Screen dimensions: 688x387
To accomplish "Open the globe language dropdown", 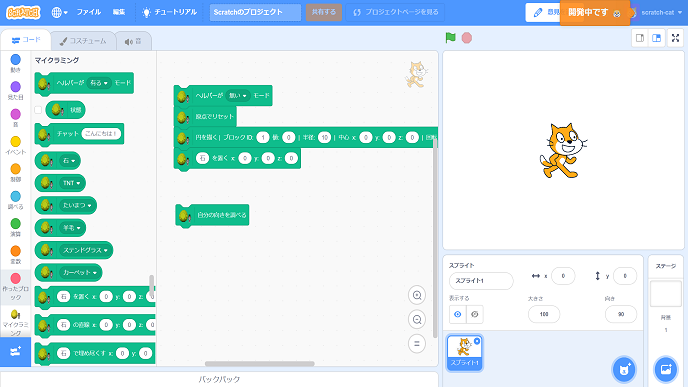I will point(59,12).
